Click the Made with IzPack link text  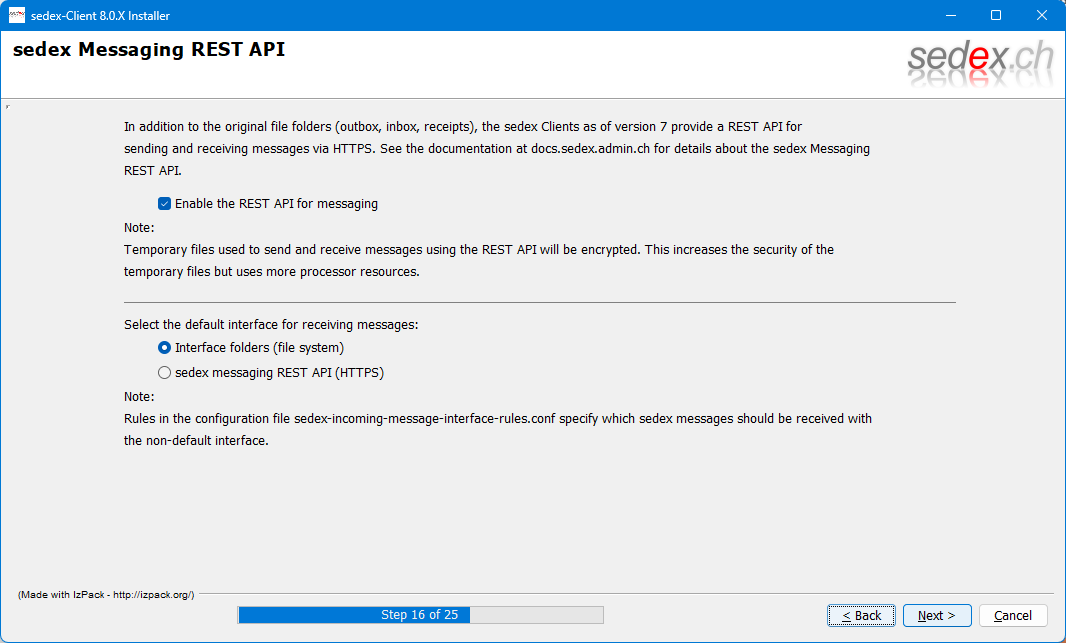(x=106, y=594)
